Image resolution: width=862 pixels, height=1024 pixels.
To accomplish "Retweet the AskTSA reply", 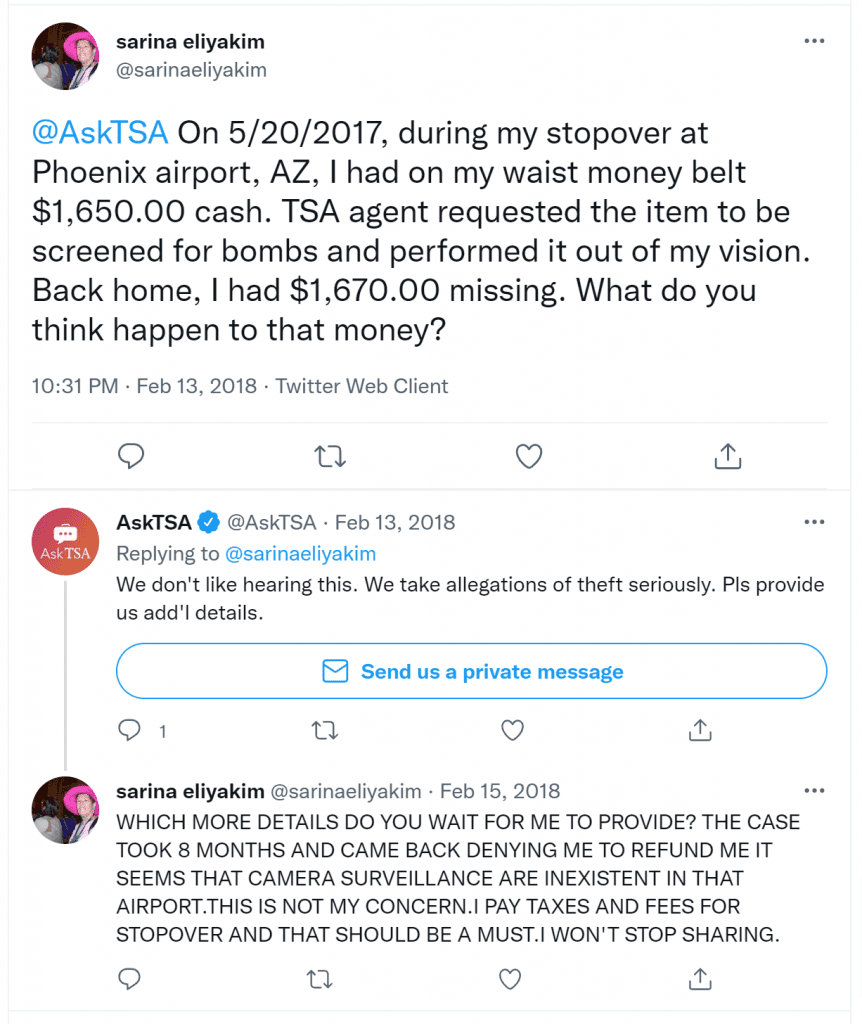I will pos(325,730).
